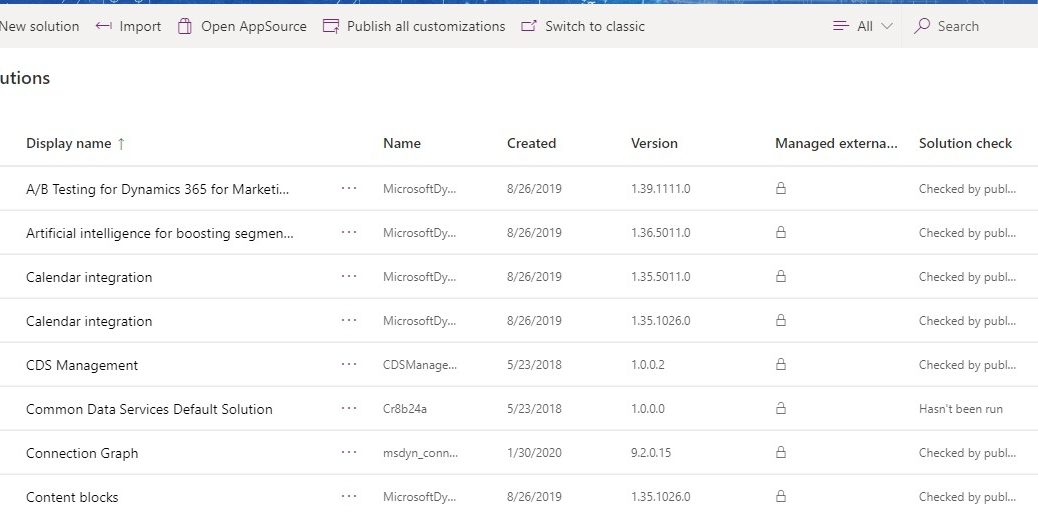Click the Search magnifier icon
The width and height of the screenshot is (1038, 515).
coord(921,26)
